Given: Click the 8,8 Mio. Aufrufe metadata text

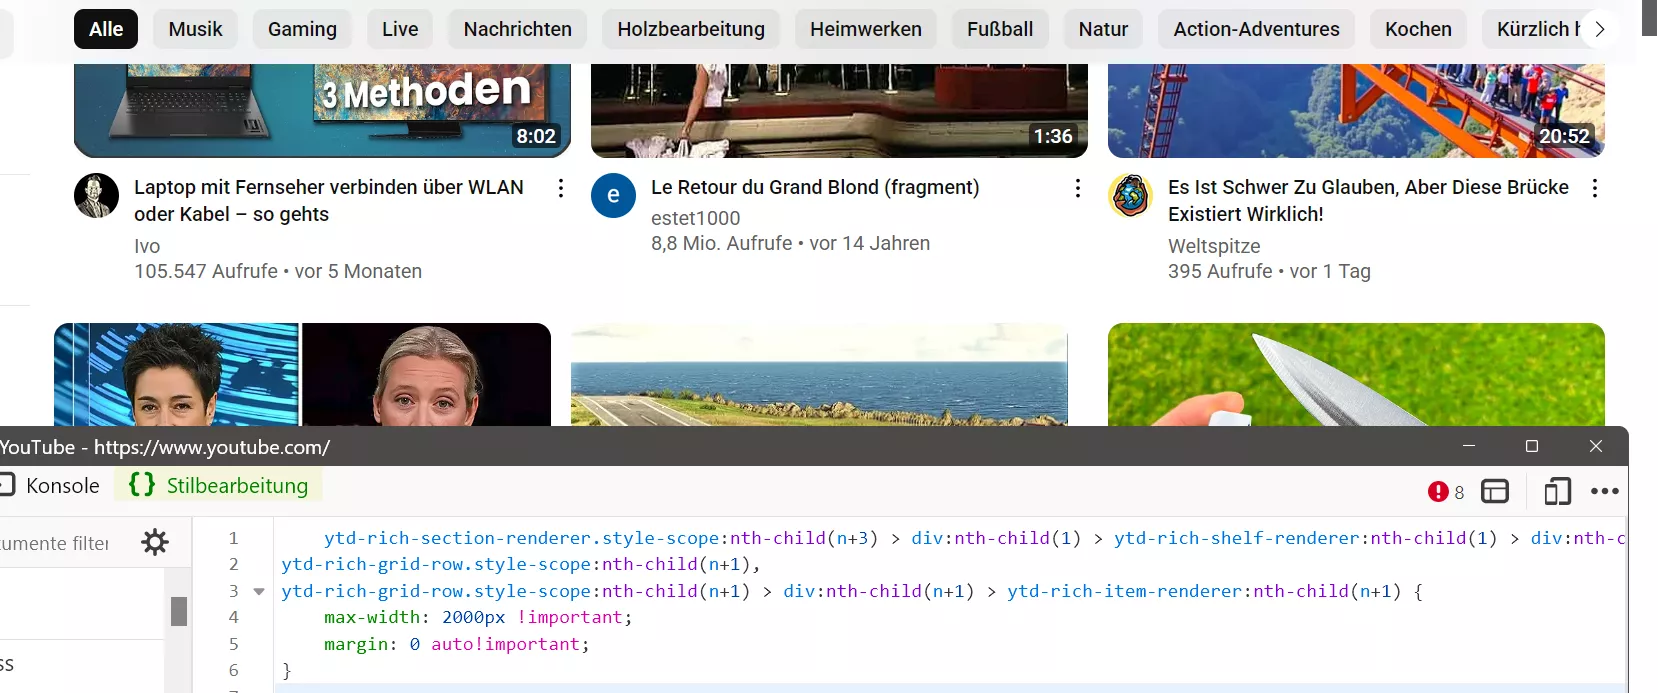Looking at the screenshot, I should point(722,243).
